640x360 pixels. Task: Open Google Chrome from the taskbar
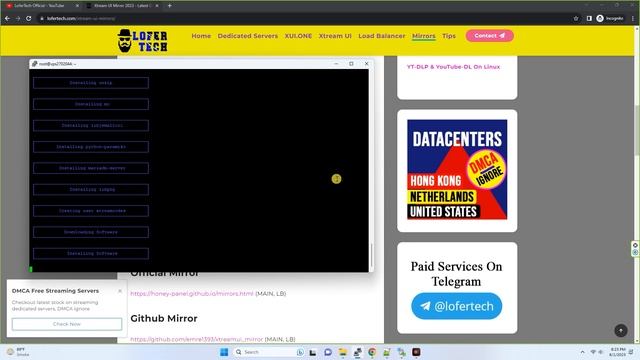372,352
